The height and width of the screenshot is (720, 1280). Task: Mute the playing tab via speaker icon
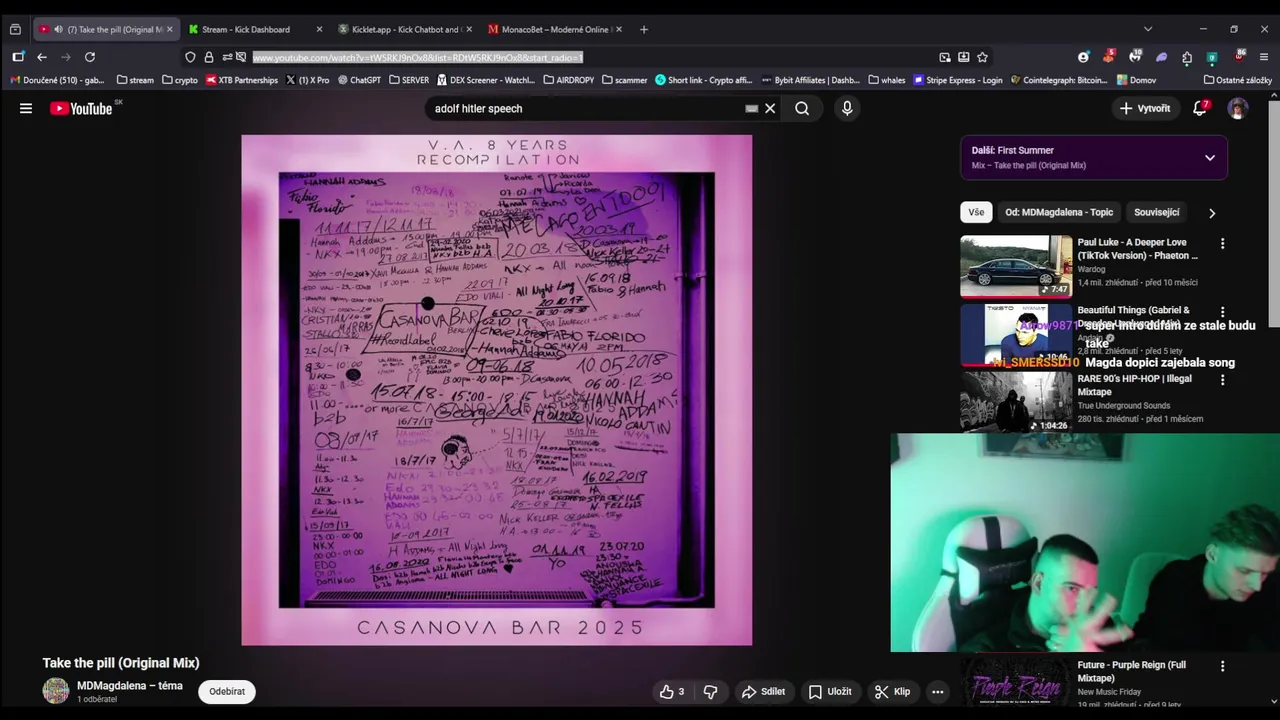[58, 29]
